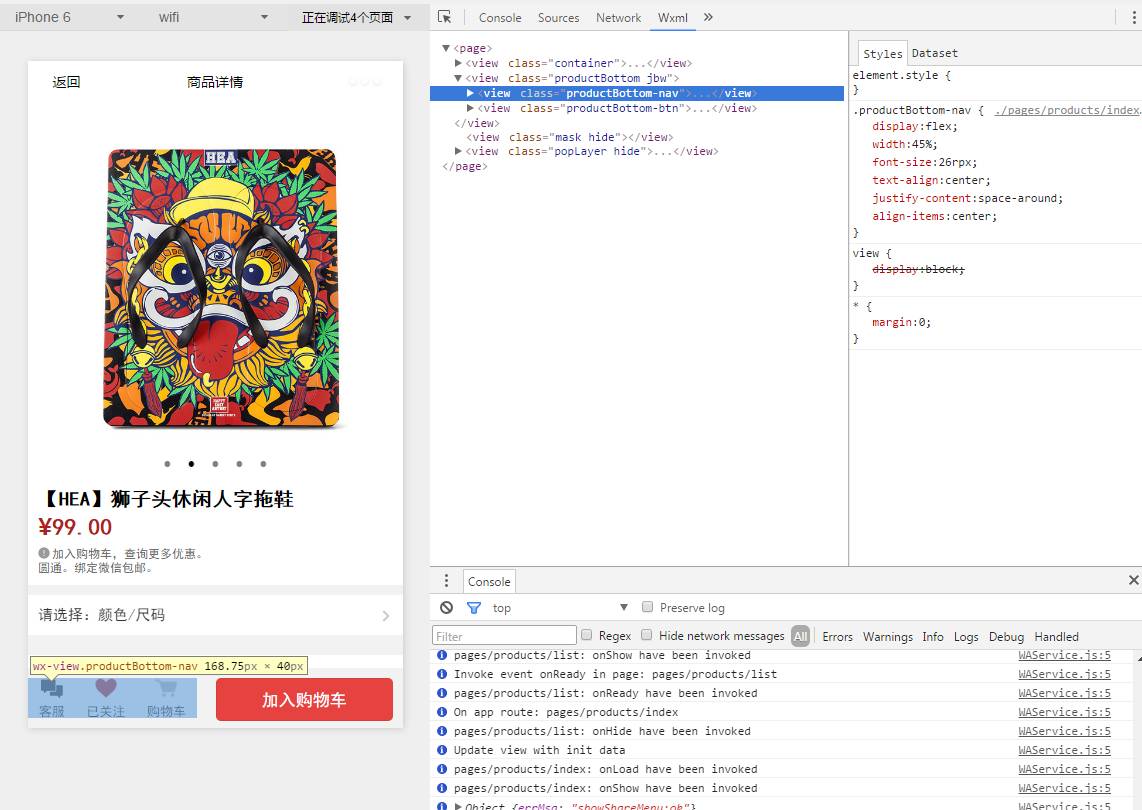Click info icon of Update view with init data
The image size is (1142, 810).
coord(441,750)
